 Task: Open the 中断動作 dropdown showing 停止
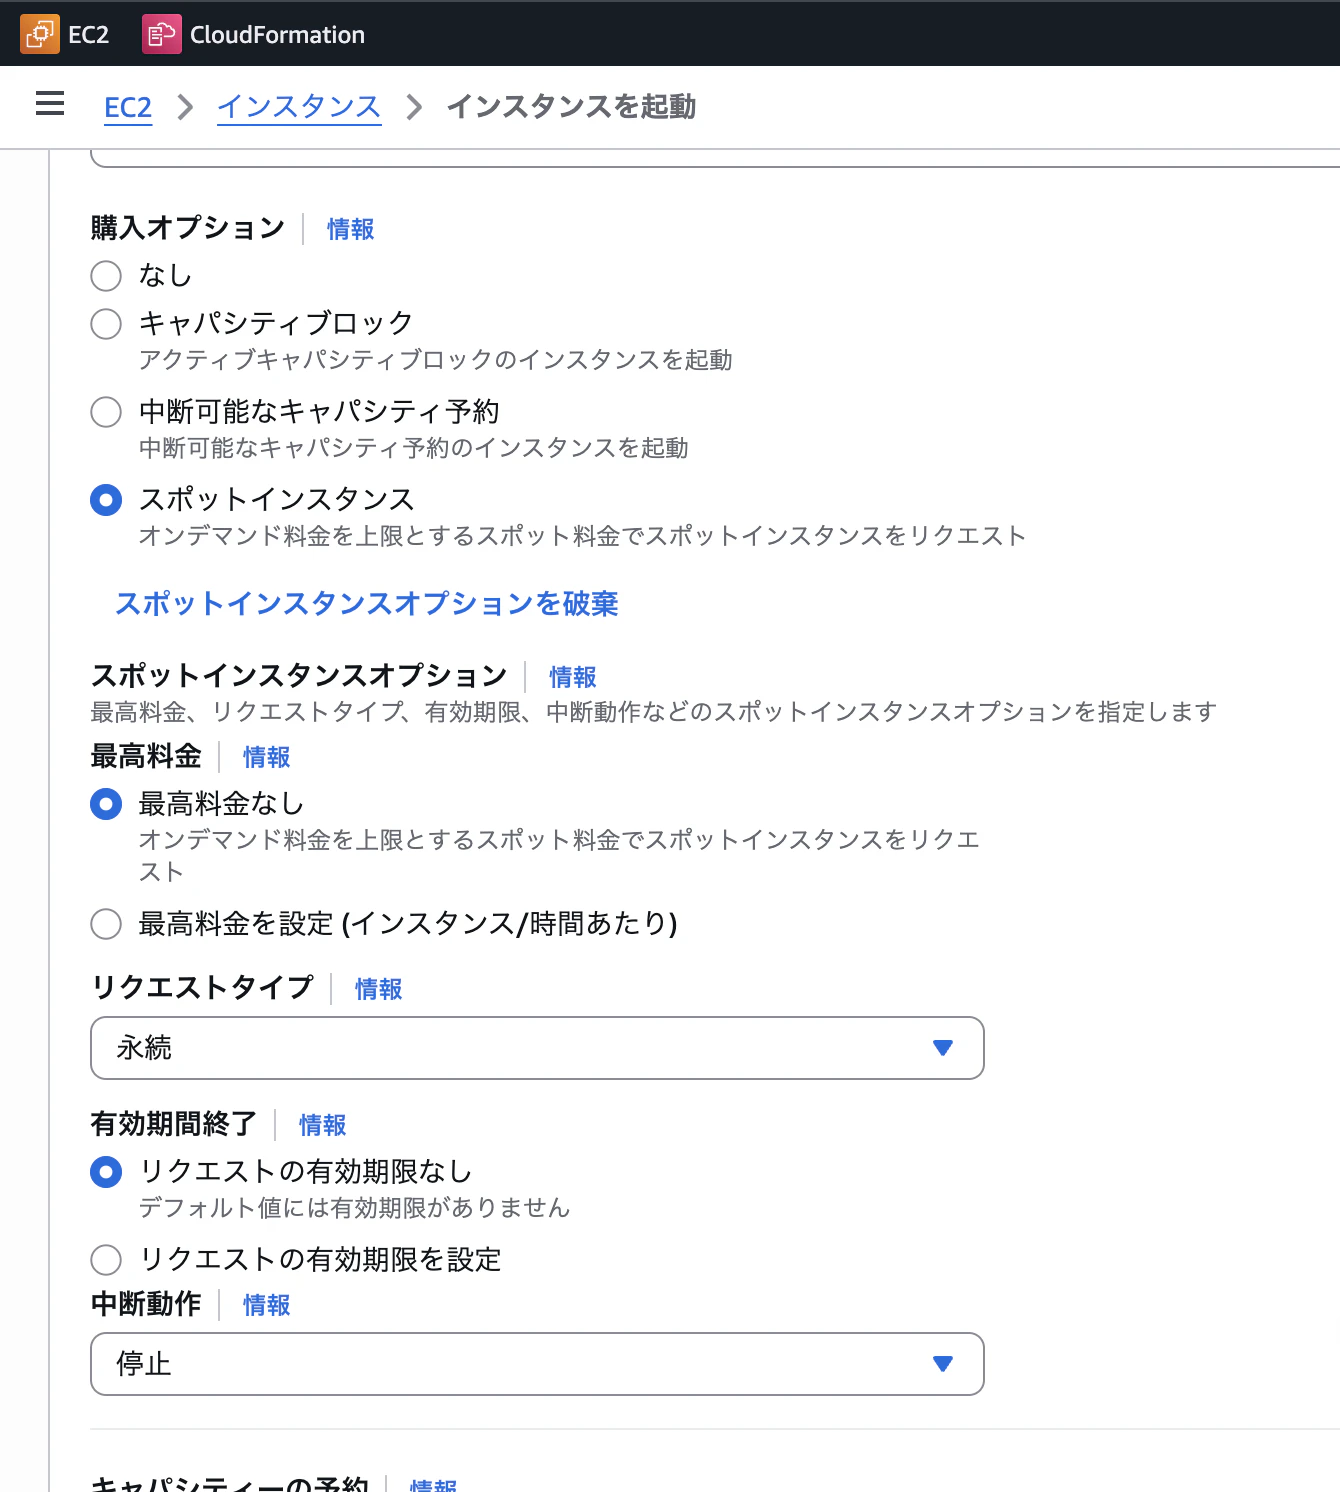[537, 1364]
